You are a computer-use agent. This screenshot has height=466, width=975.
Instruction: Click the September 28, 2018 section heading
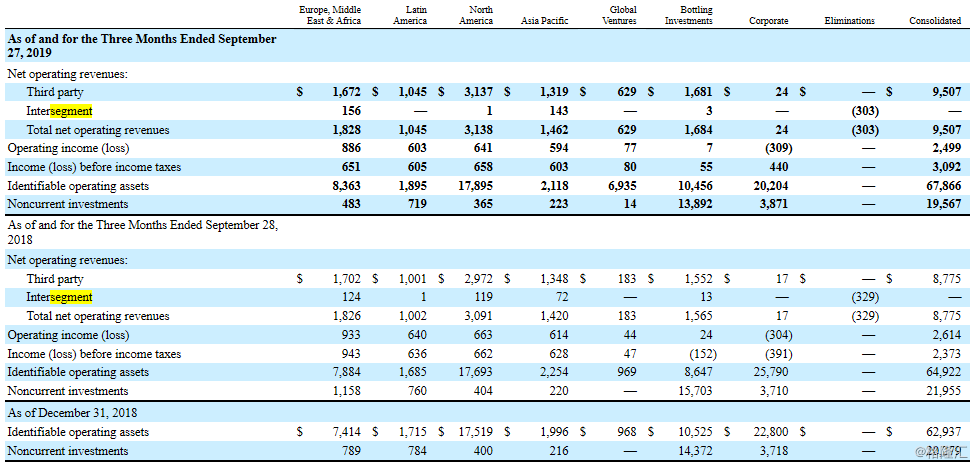(x=142, y=232)
